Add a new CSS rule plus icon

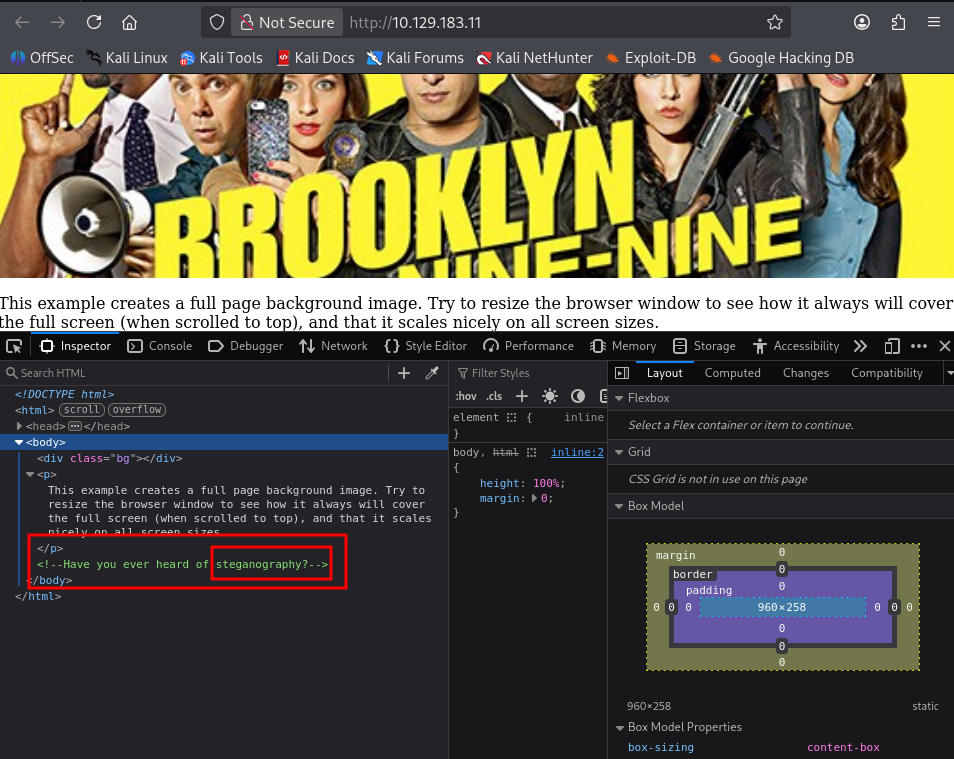point(522,396)
